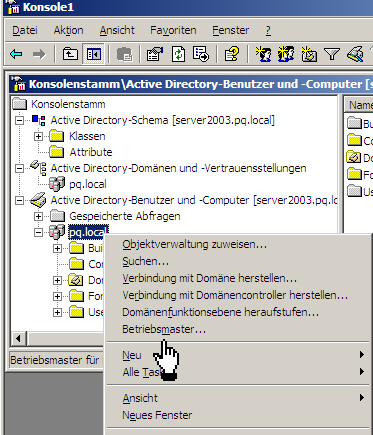Click the create new user icon
This screenshot has width=373, height=435.
point(263,54)
